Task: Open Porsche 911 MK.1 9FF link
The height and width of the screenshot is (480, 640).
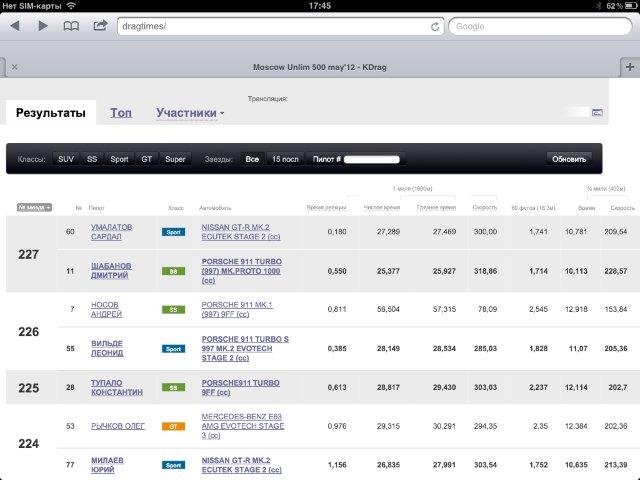Action: click(x=237, y=309)
